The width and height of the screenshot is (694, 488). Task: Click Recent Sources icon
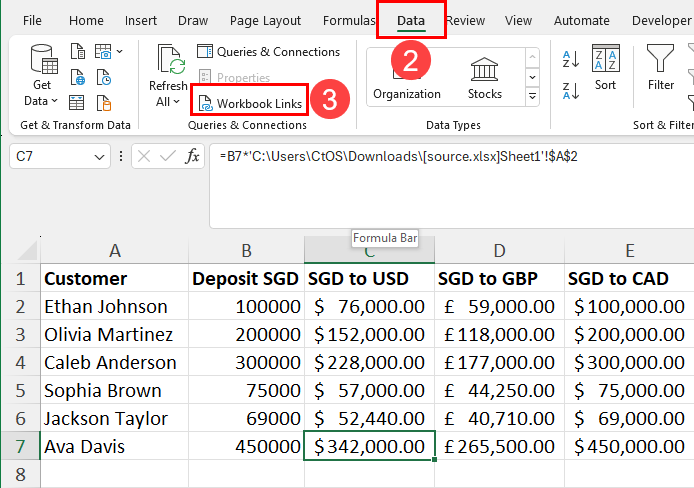[x=104, y=77]
